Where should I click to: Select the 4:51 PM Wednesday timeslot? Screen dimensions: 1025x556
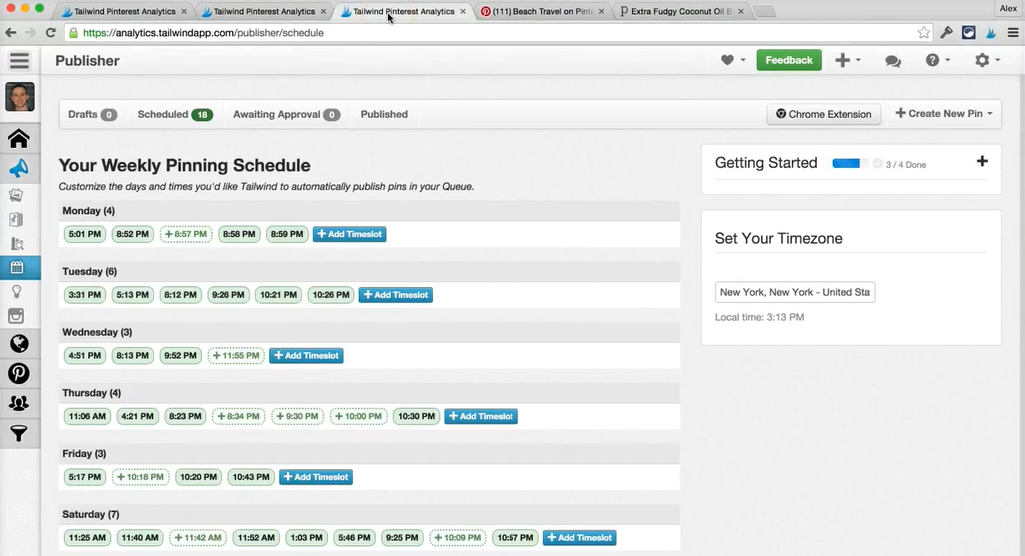[x=85, y=355]
